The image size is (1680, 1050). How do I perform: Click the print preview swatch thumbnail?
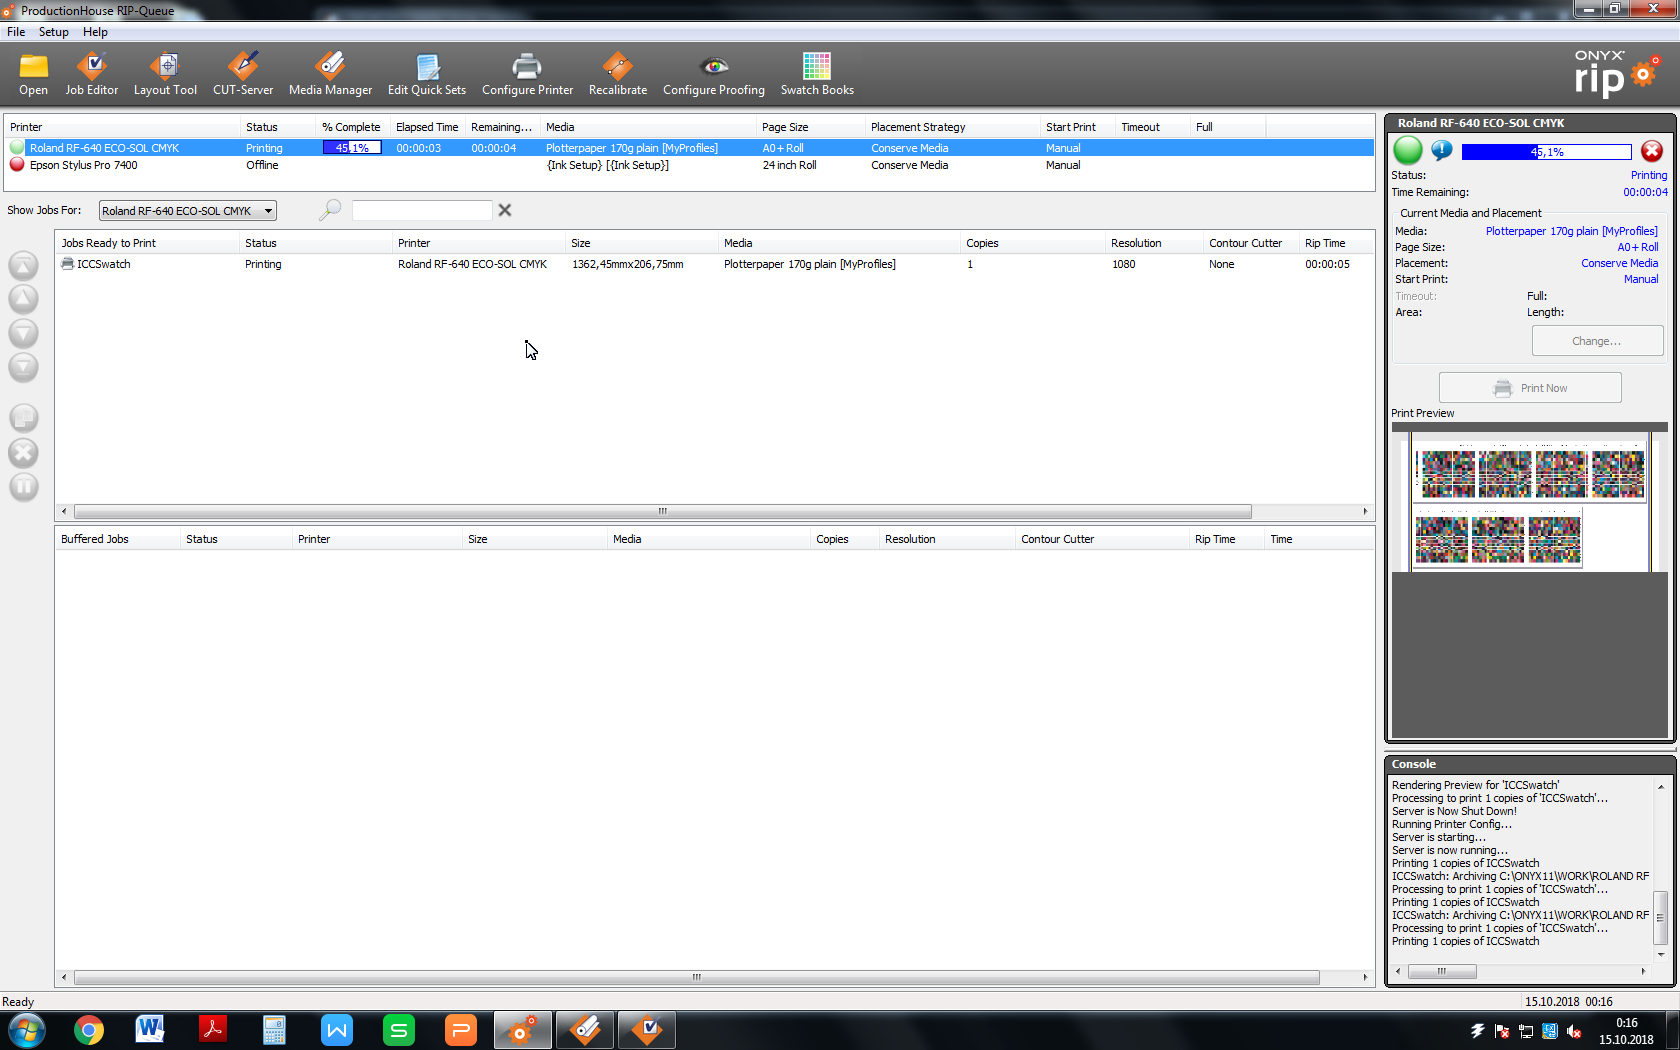[1530, 502]
